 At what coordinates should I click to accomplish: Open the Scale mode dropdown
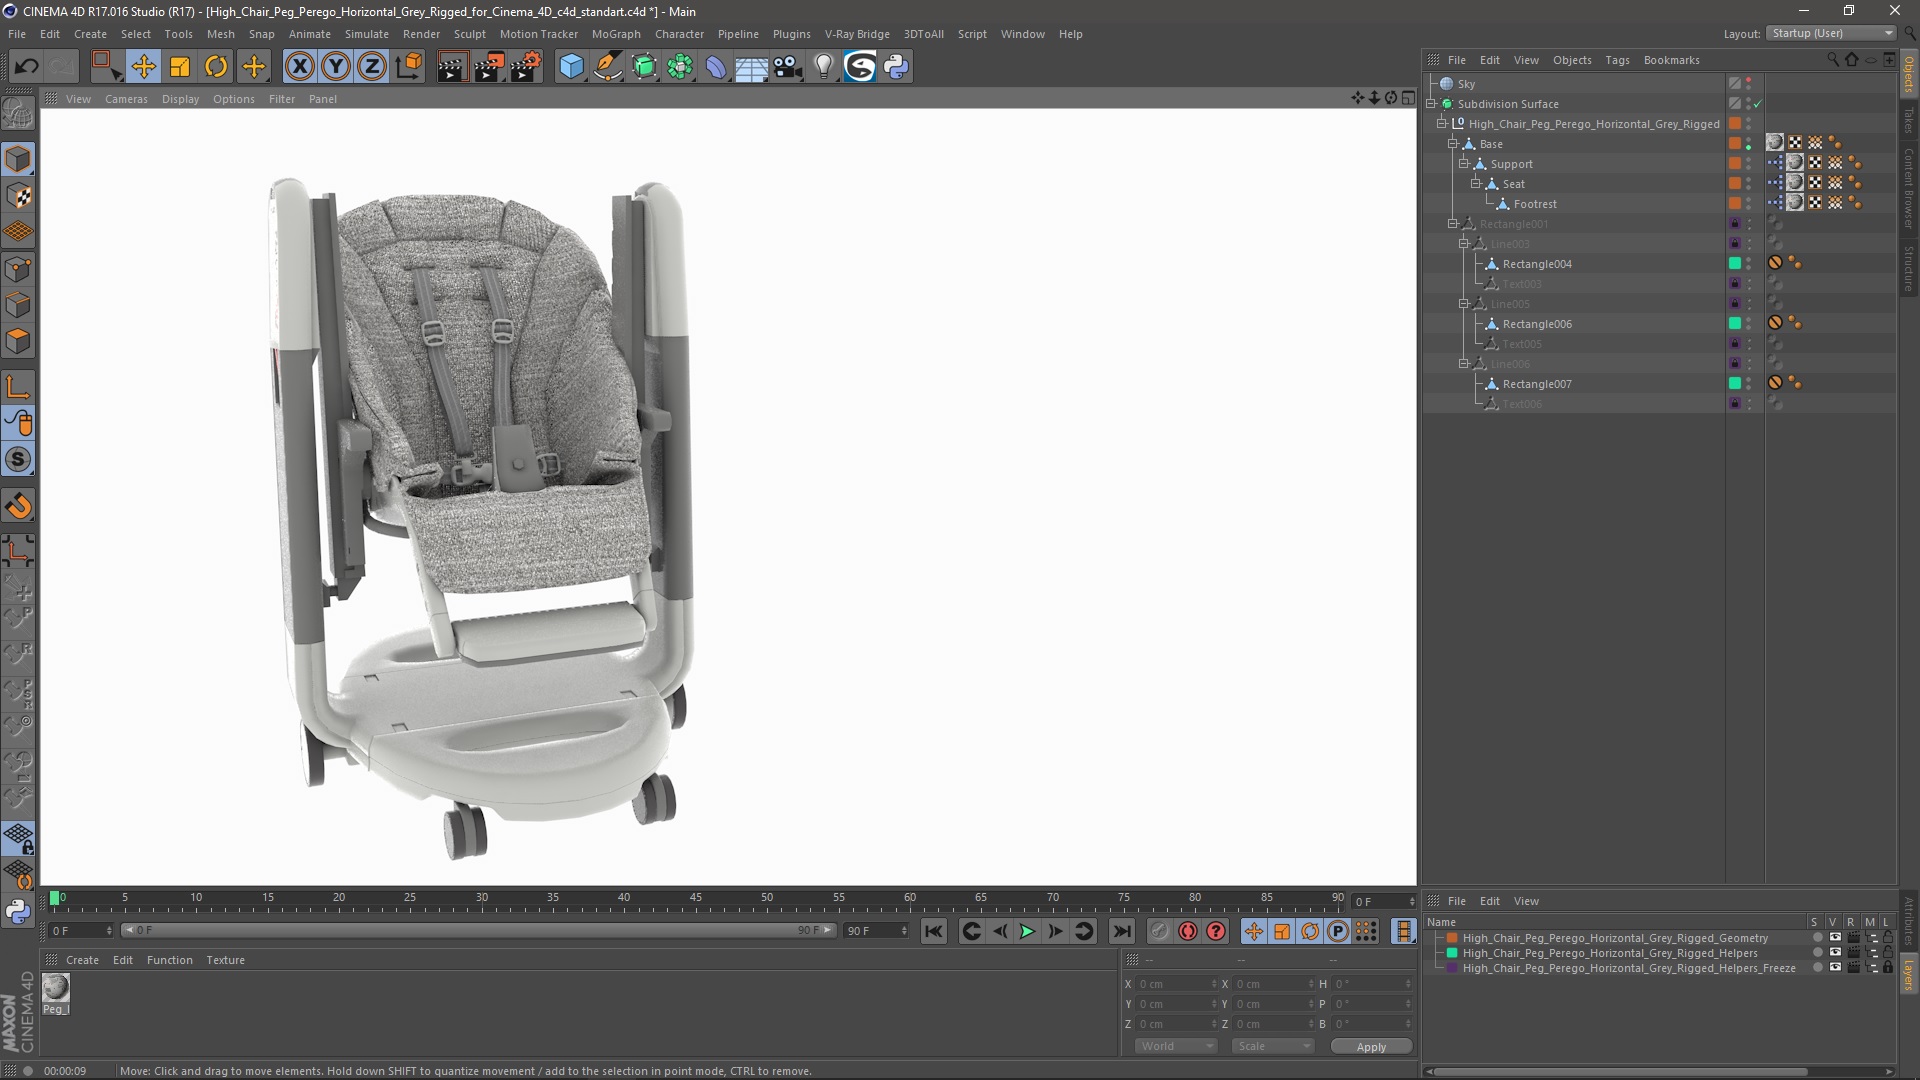tap(1273, 1046)
